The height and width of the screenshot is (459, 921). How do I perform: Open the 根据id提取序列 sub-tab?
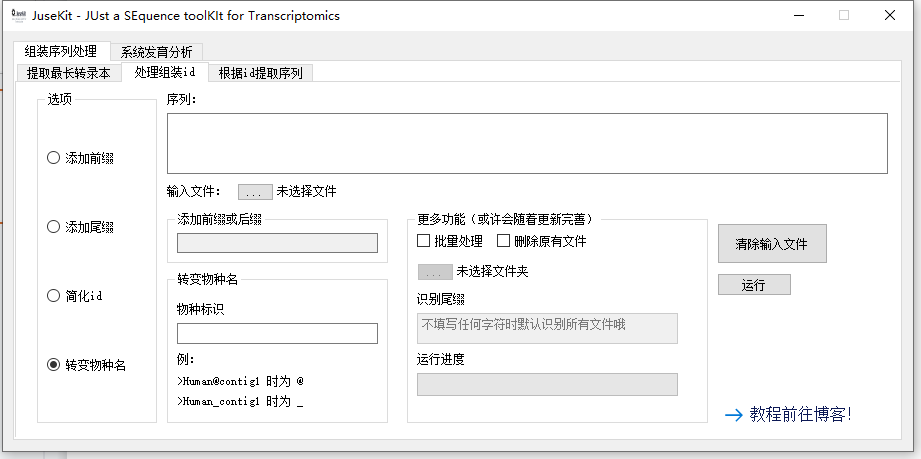pos(260,73)
